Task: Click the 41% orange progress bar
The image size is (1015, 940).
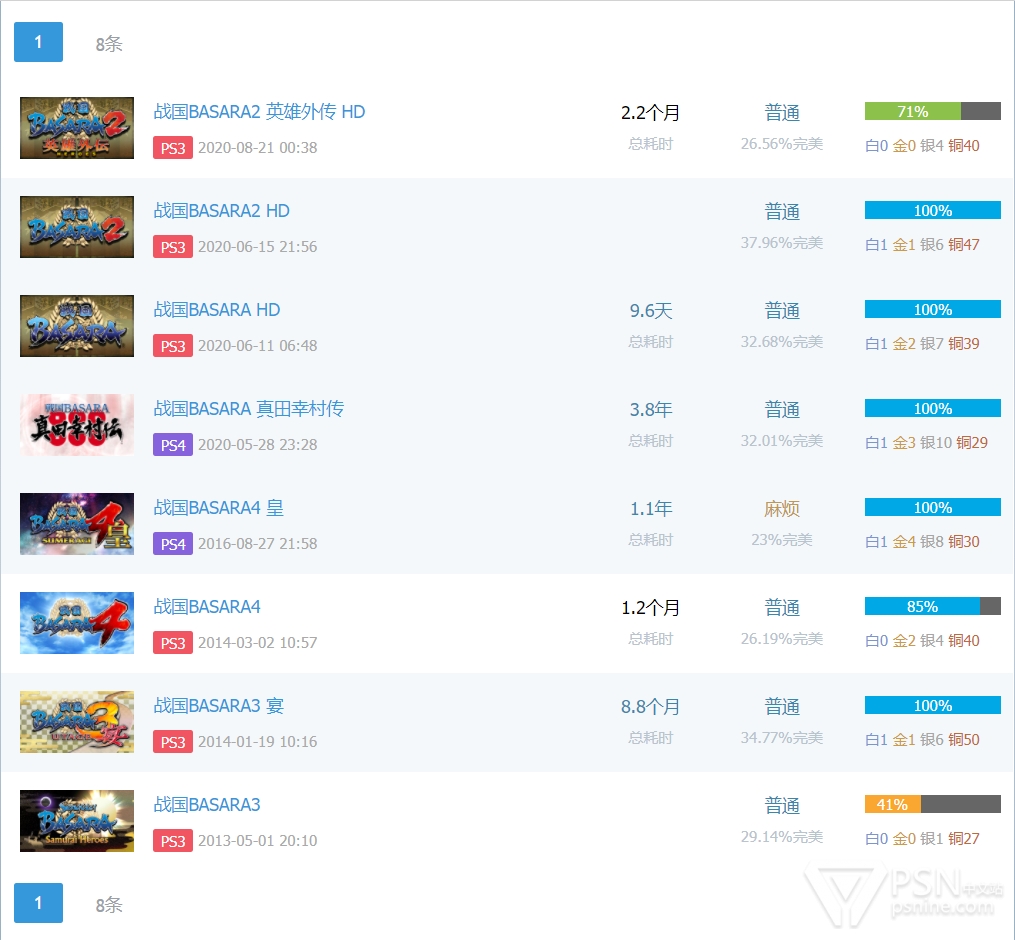Action: click(892, 805)
